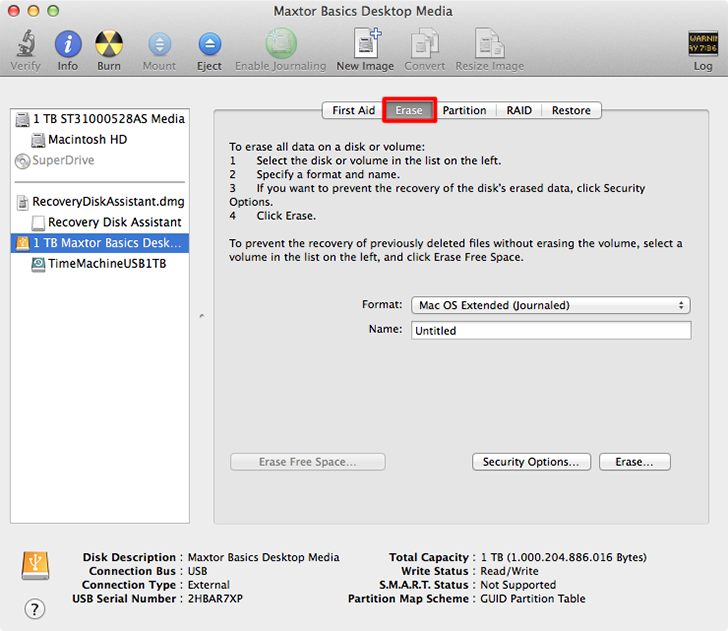Click the Erase... button
The width and height of the screenshot is (728, 631).
coord(635,462)
